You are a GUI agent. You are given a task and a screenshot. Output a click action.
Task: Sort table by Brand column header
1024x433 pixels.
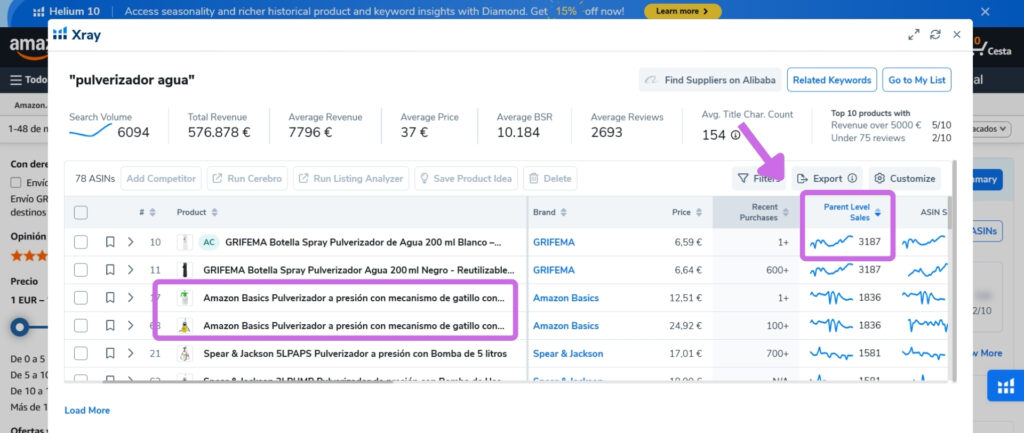[550, 212]
